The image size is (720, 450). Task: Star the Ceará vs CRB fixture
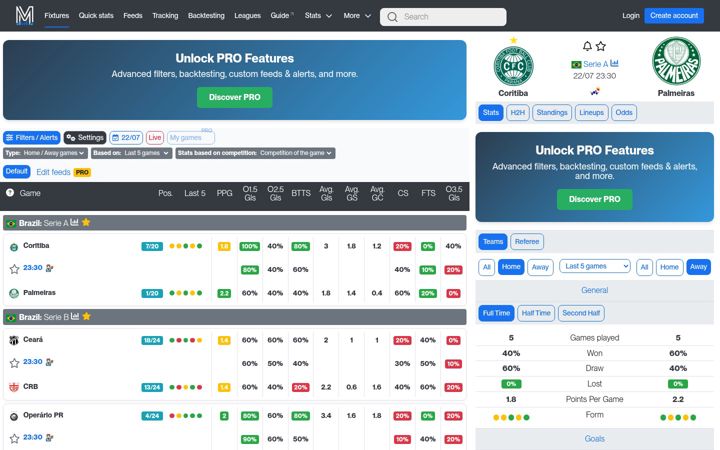click(x=14, y=363)
